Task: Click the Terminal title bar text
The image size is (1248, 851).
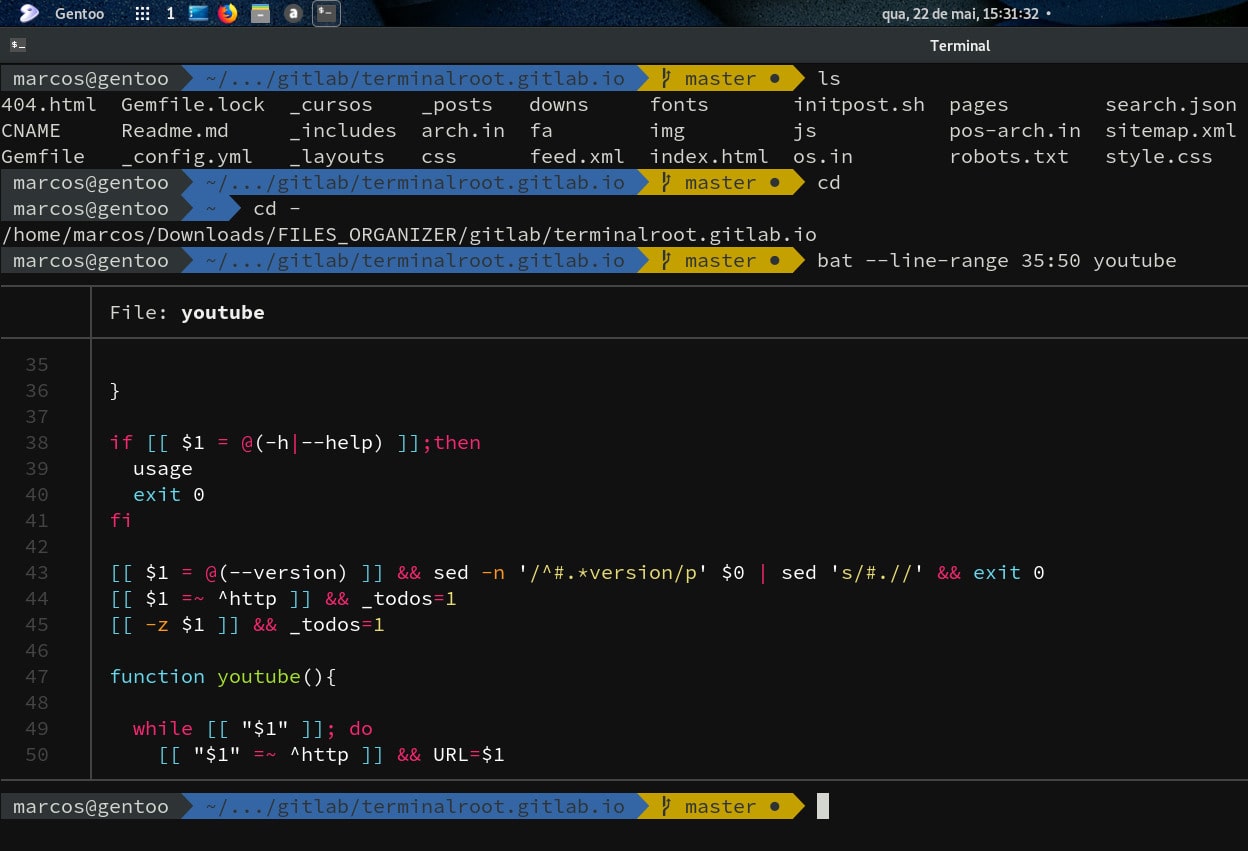Action: [x=959, y=45]
